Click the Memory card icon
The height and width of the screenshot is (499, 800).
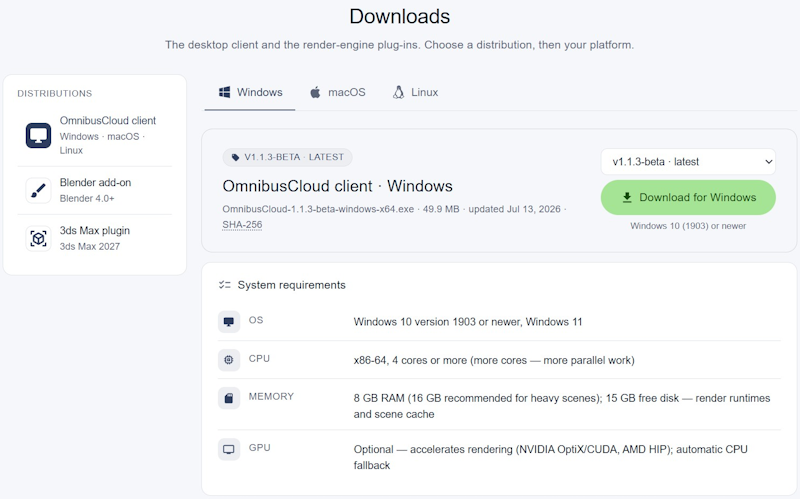click(229, 398)
